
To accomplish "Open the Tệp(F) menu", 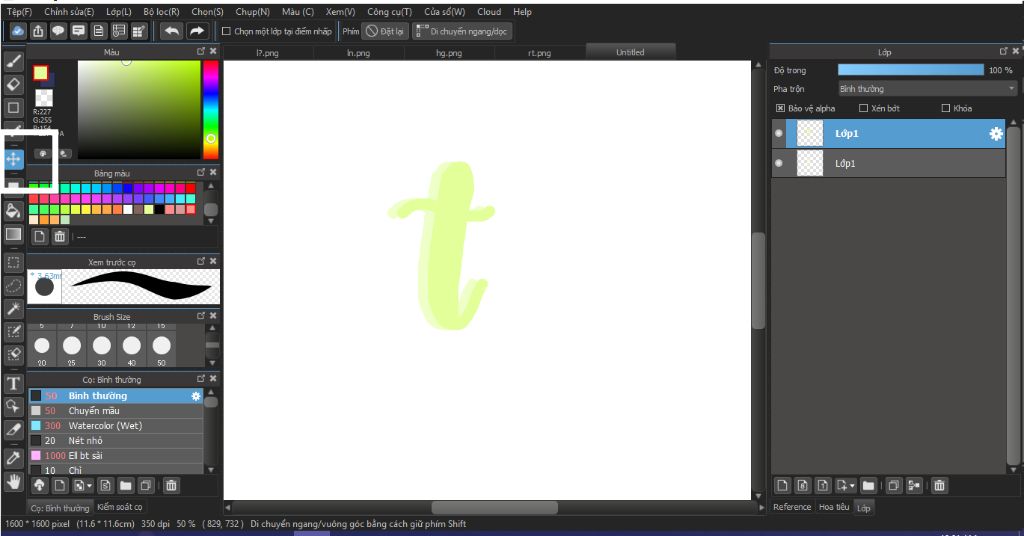I will click(19, 12).
